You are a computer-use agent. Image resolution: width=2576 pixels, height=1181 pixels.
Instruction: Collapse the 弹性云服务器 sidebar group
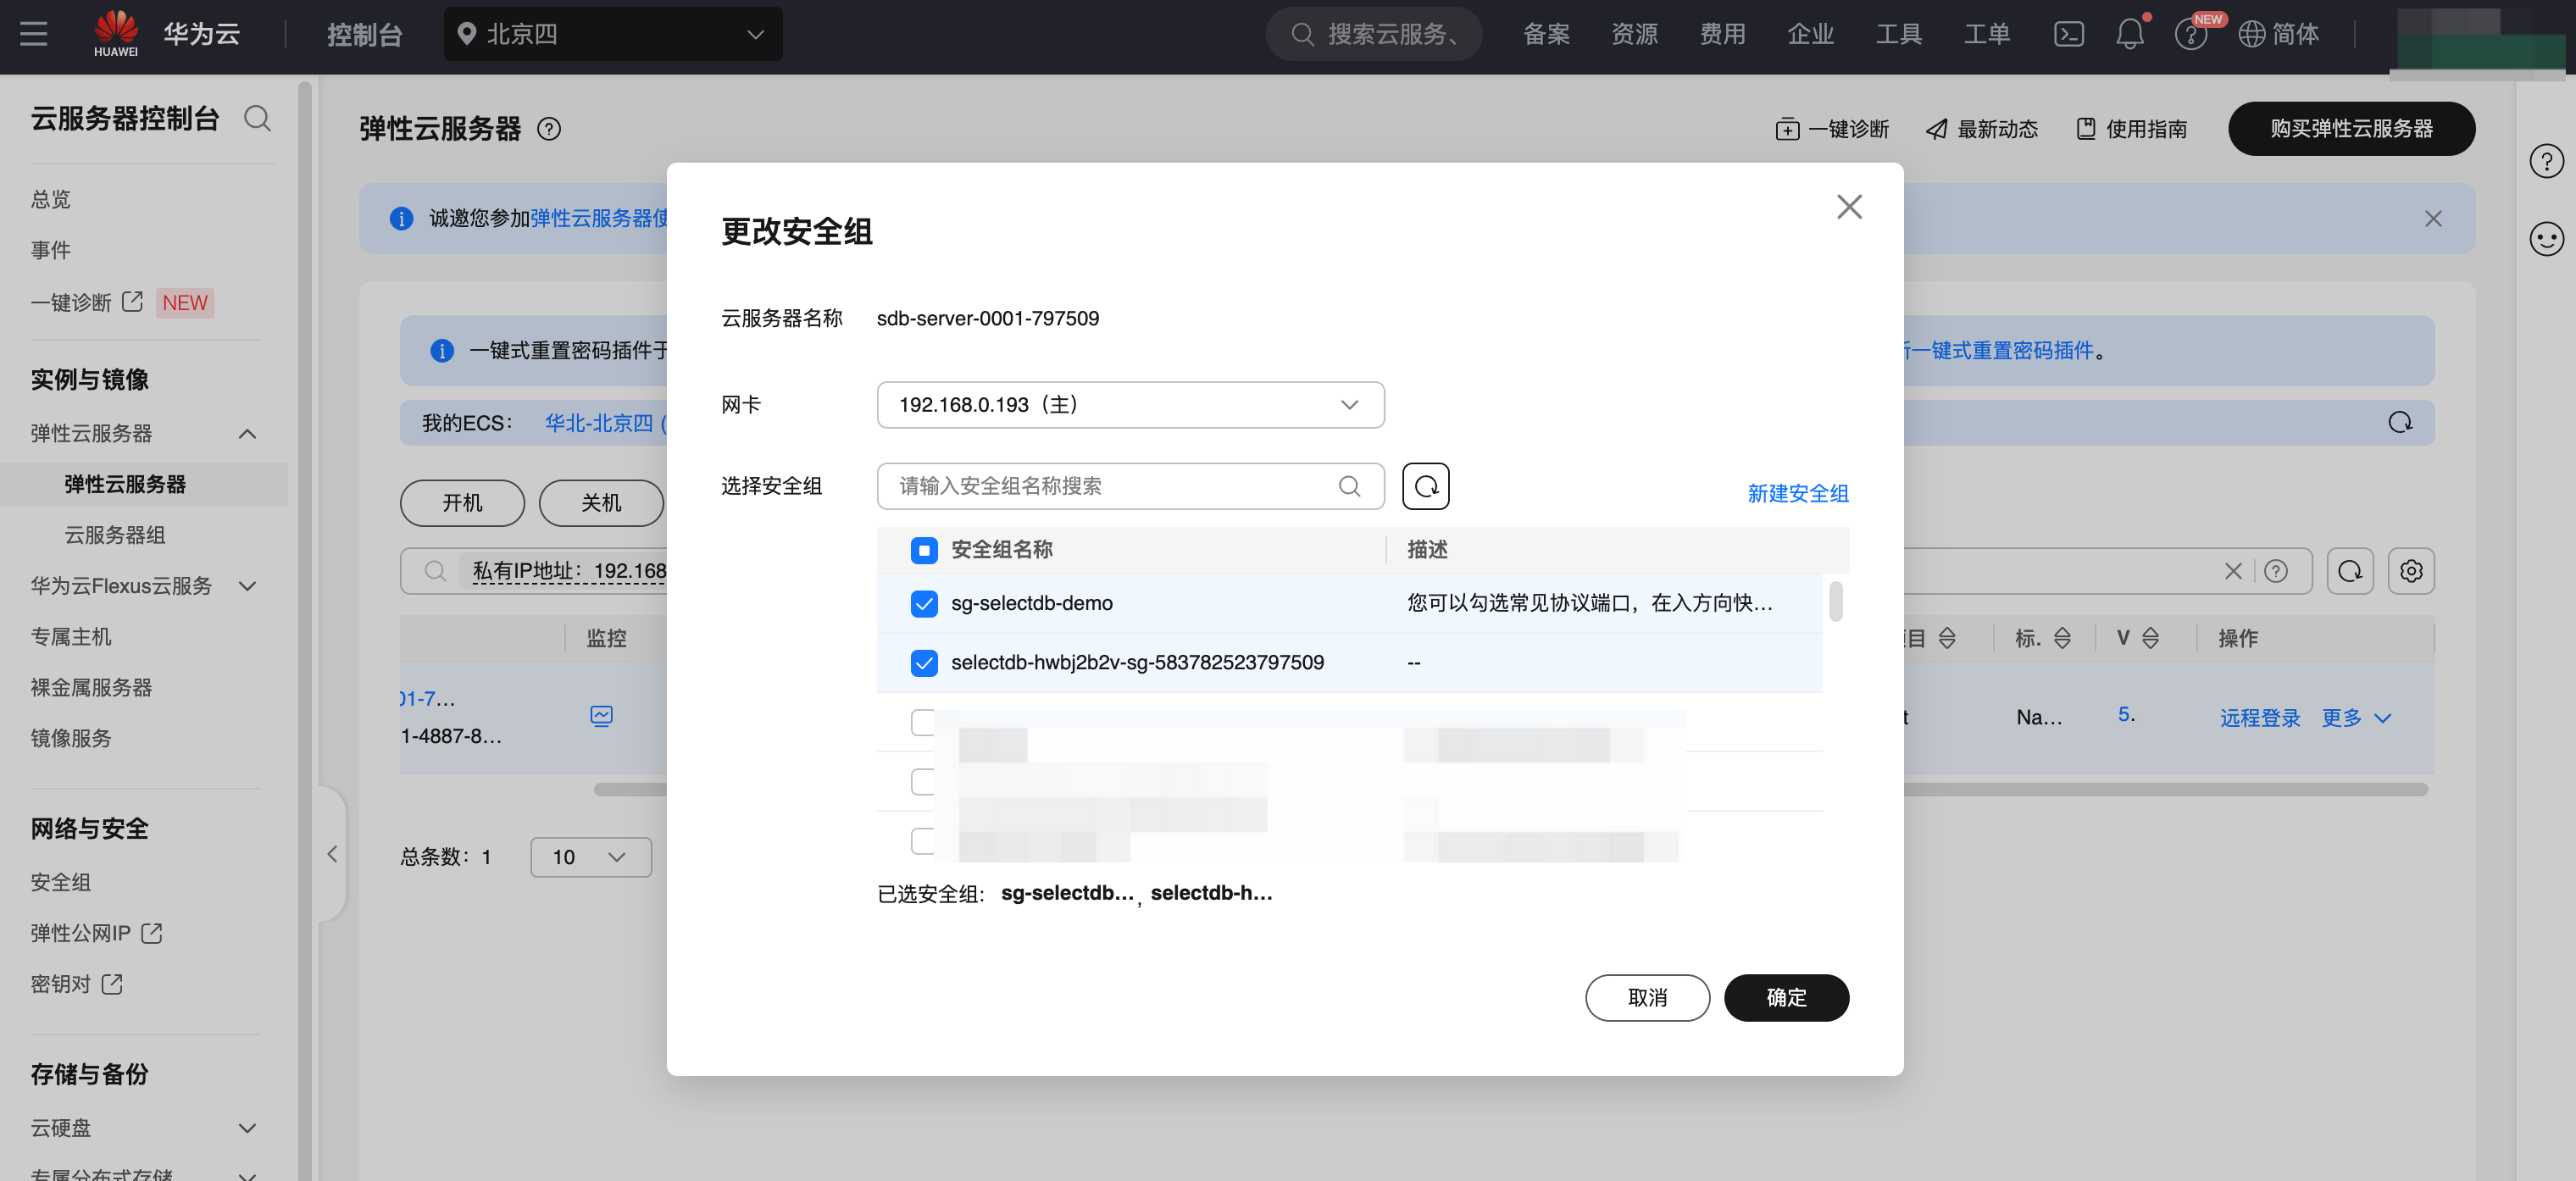point(247,434)
